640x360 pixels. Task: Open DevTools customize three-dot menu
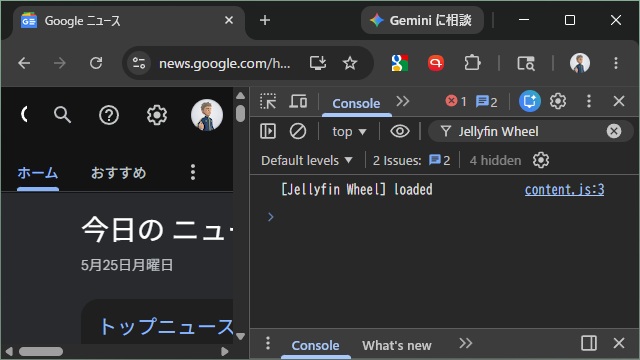pos(589,101)
